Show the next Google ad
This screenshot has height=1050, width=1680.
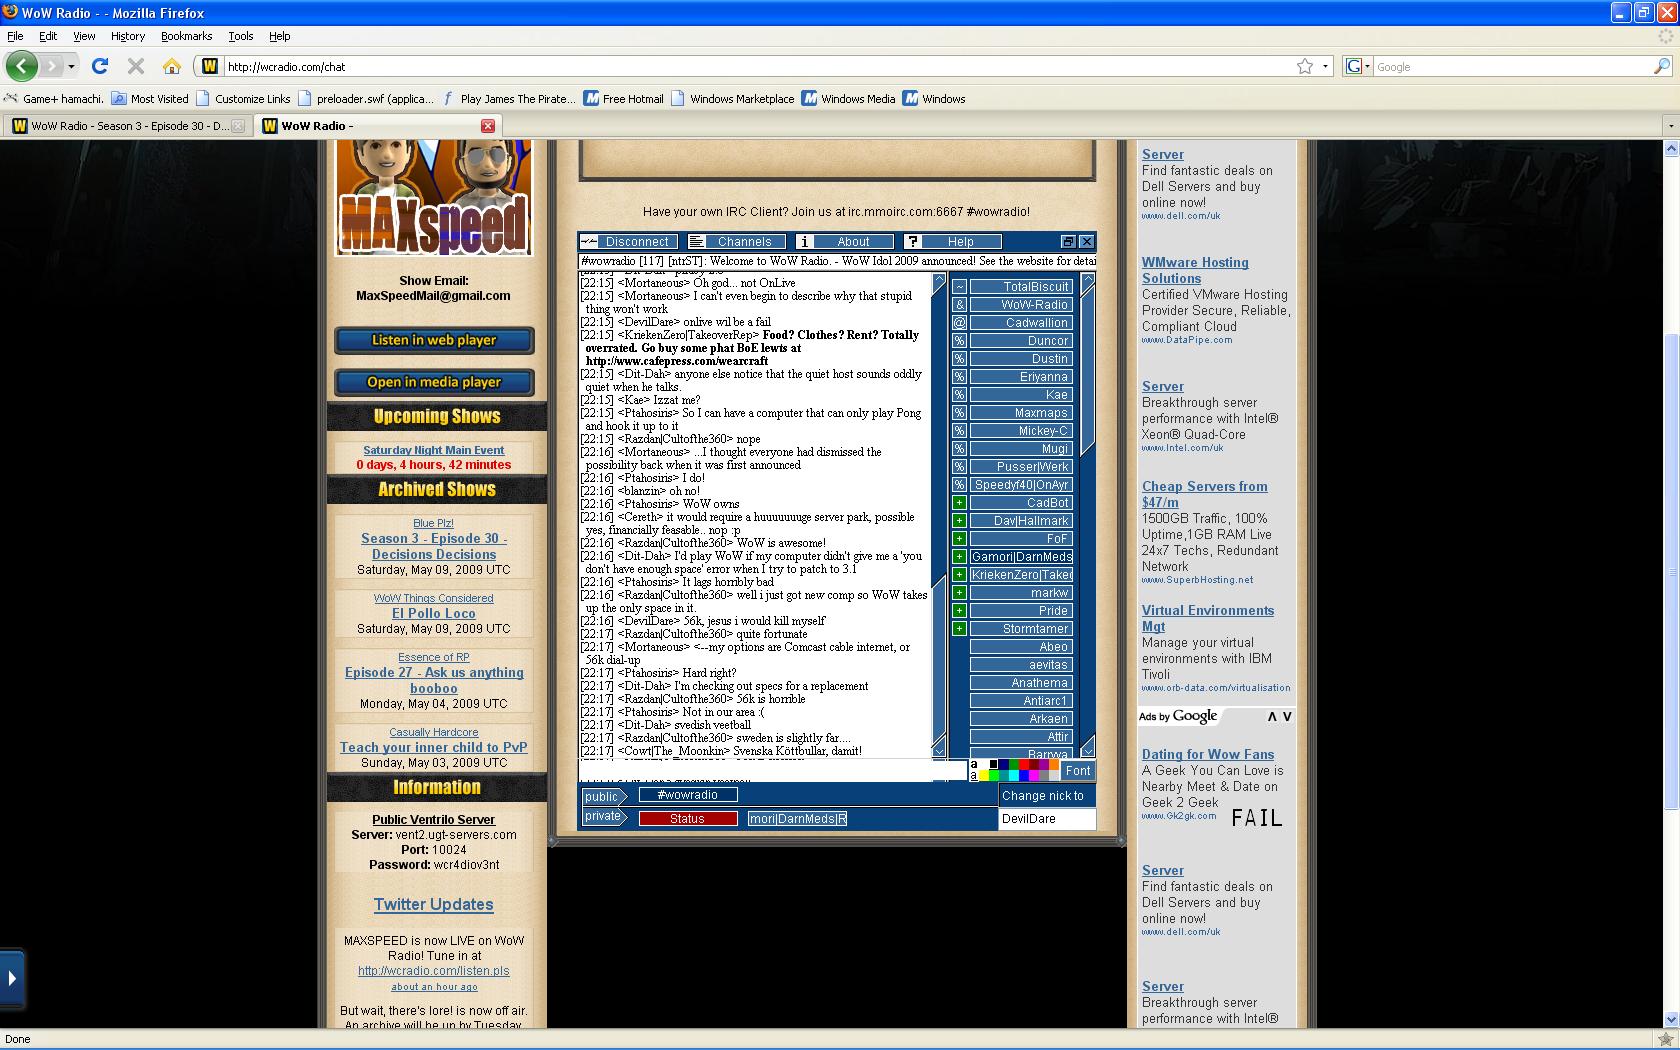pyautogui.click(x=1287, y=716)
